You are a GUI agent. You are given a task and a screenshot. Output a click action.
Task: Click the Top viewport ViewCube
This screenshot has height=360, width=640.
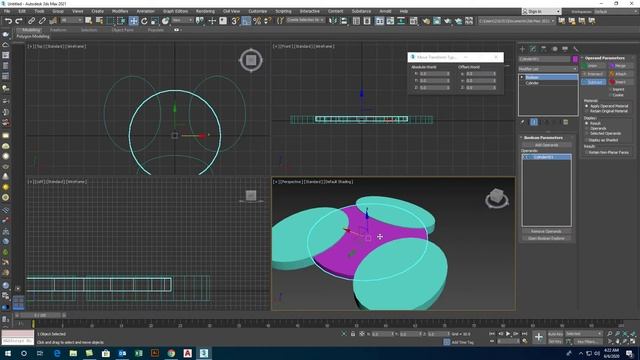251,60
